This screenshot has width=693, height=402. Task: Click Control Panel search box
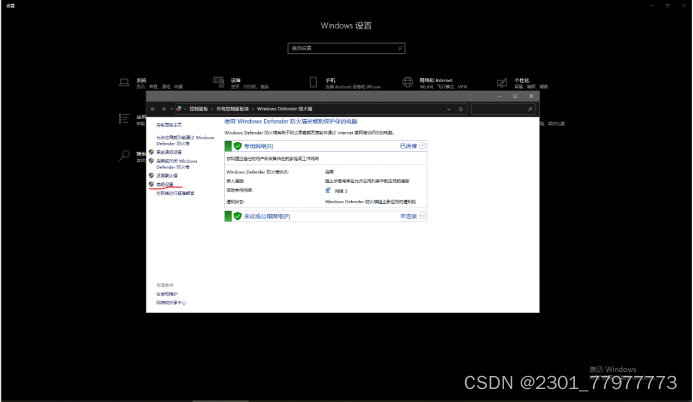coord(503,109)
